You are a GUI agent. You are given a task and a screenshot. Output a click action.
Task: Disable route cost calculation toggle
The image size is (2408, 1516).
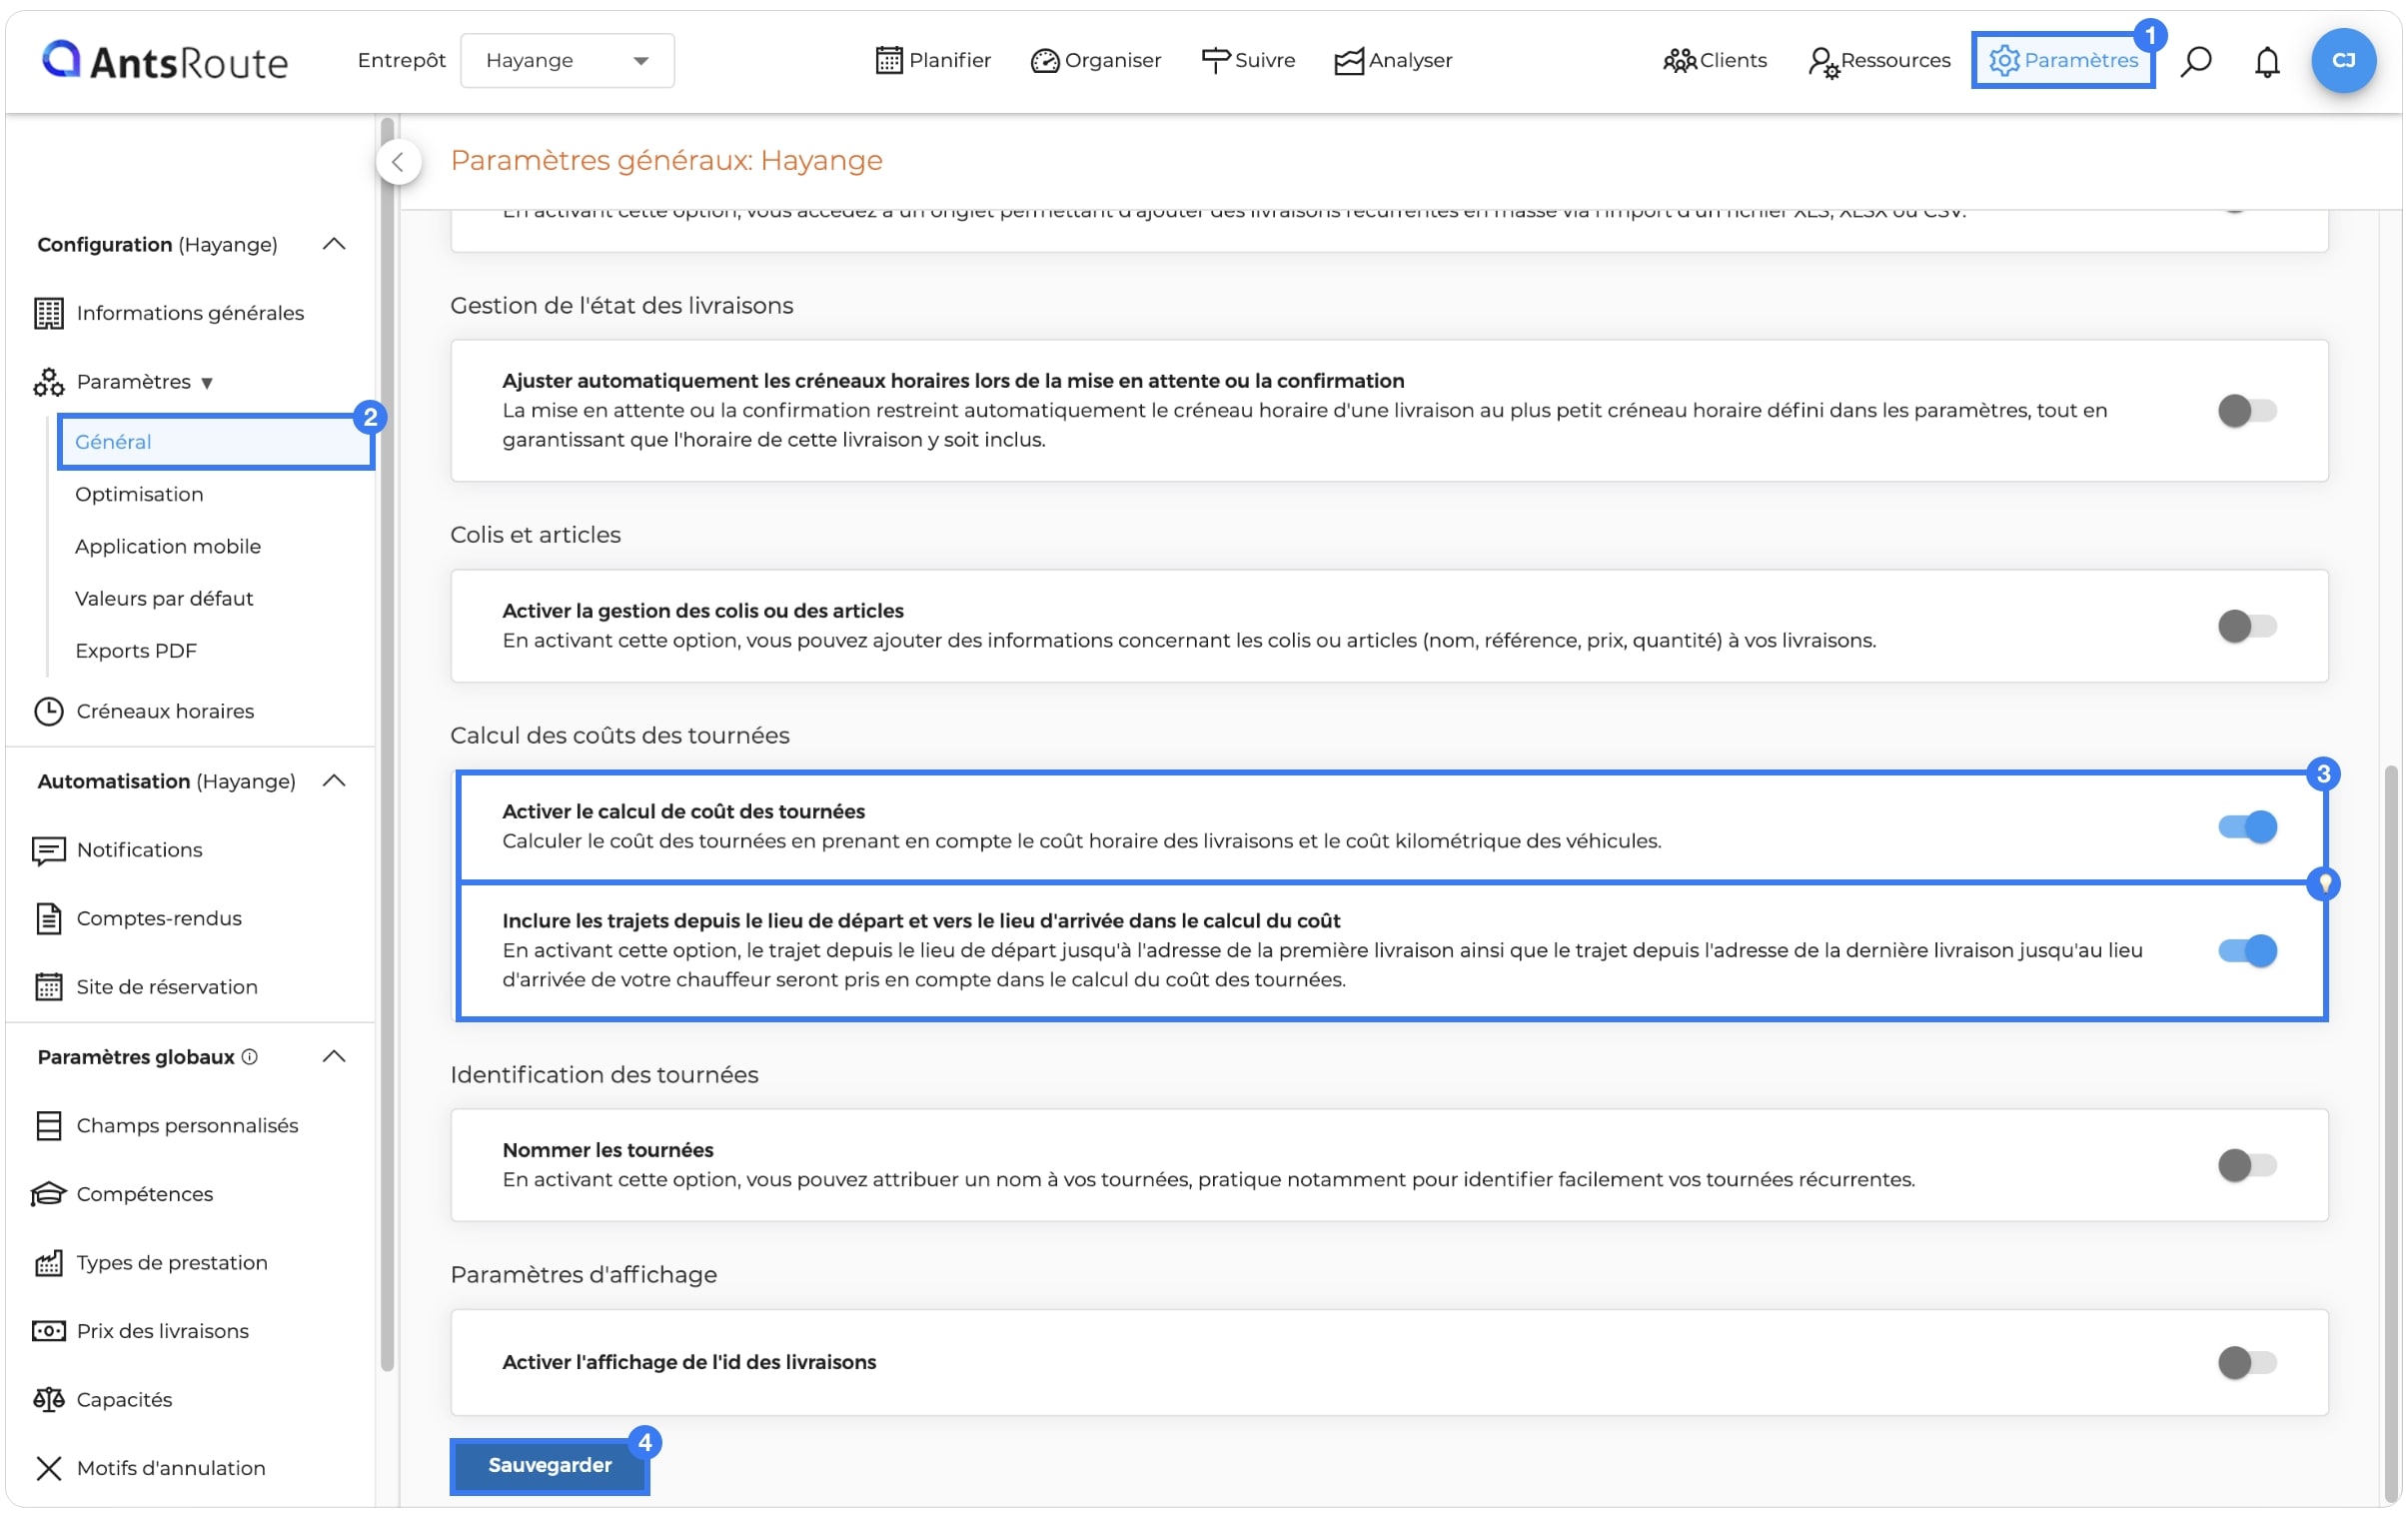click(x=2246, y=827)
